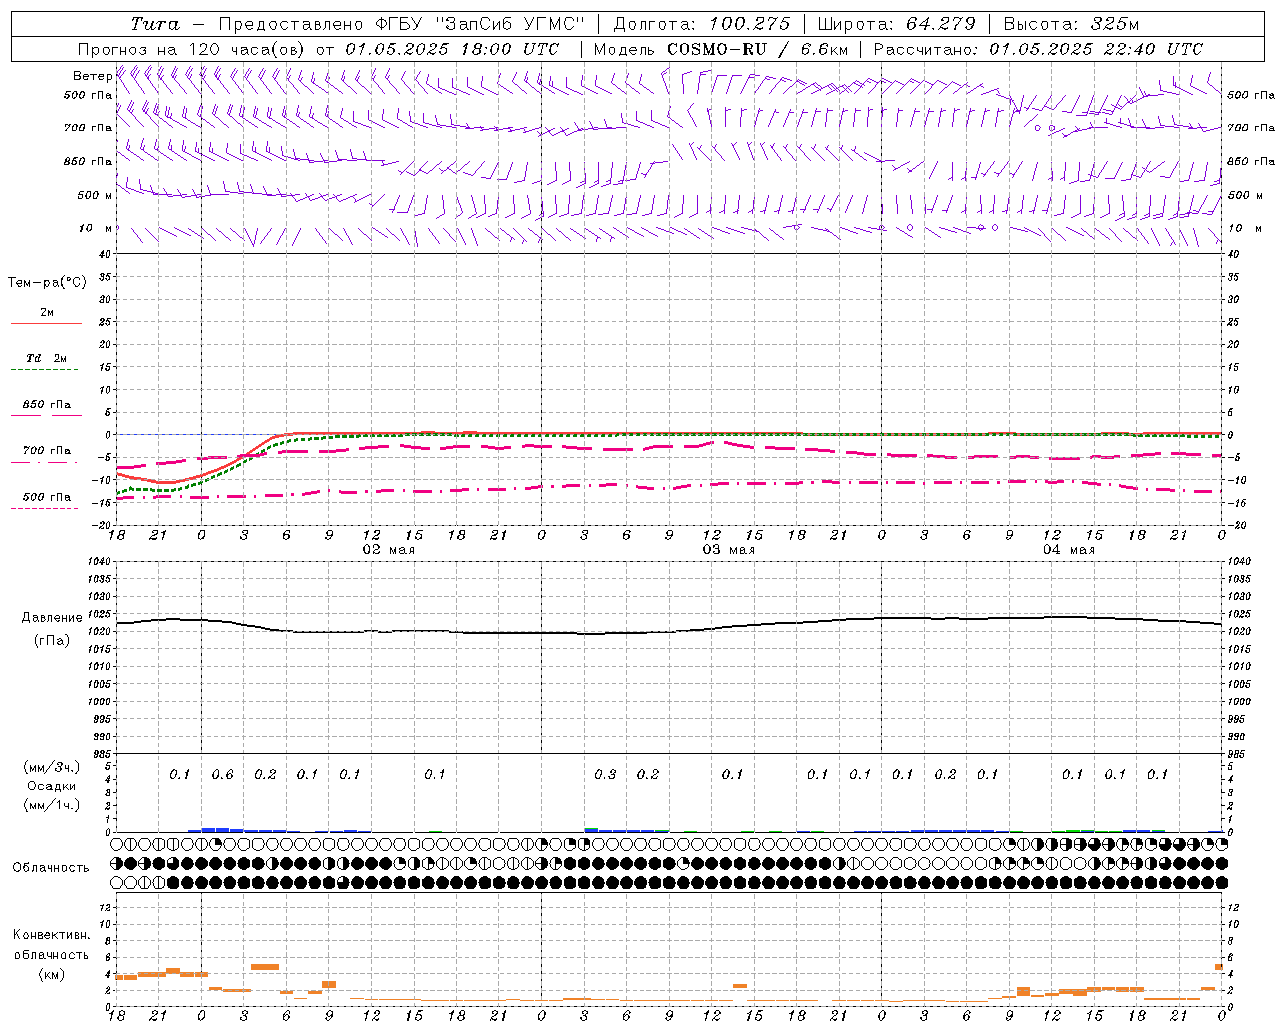
Task: Click the "Осадки" precipitation label
Action: pos(51,786)
